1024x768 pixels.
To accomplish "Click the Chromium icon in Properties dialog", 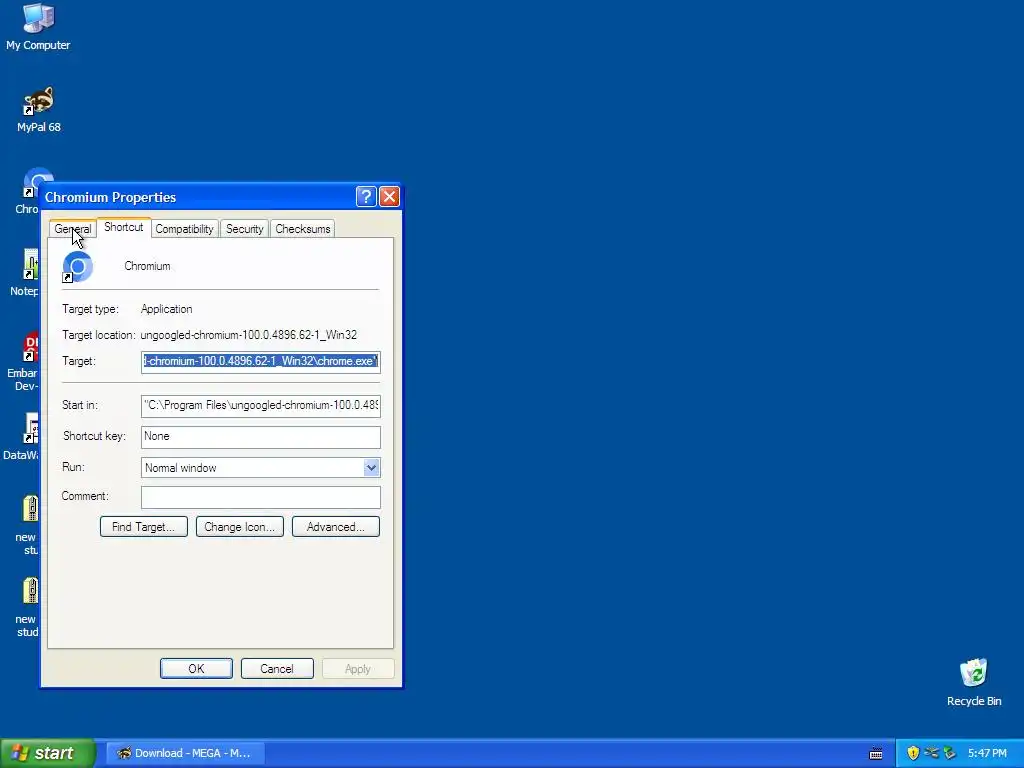I will 78,267.
